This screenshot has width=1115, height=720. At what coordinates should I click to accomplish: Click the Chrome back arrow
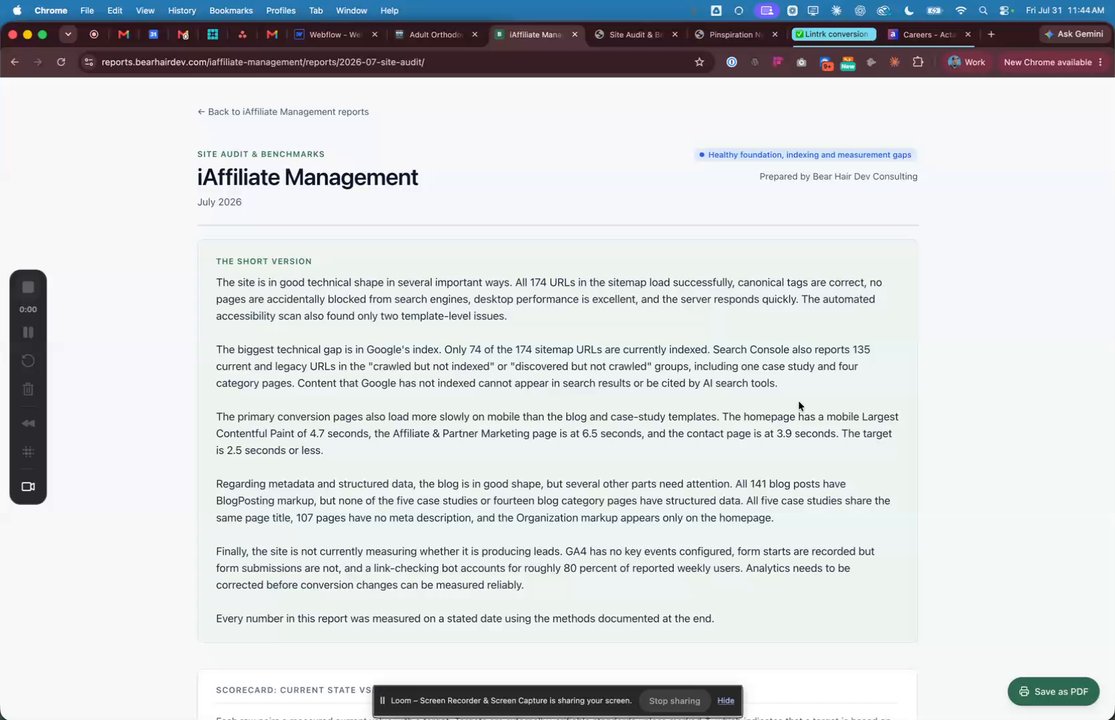coord(15,62)
